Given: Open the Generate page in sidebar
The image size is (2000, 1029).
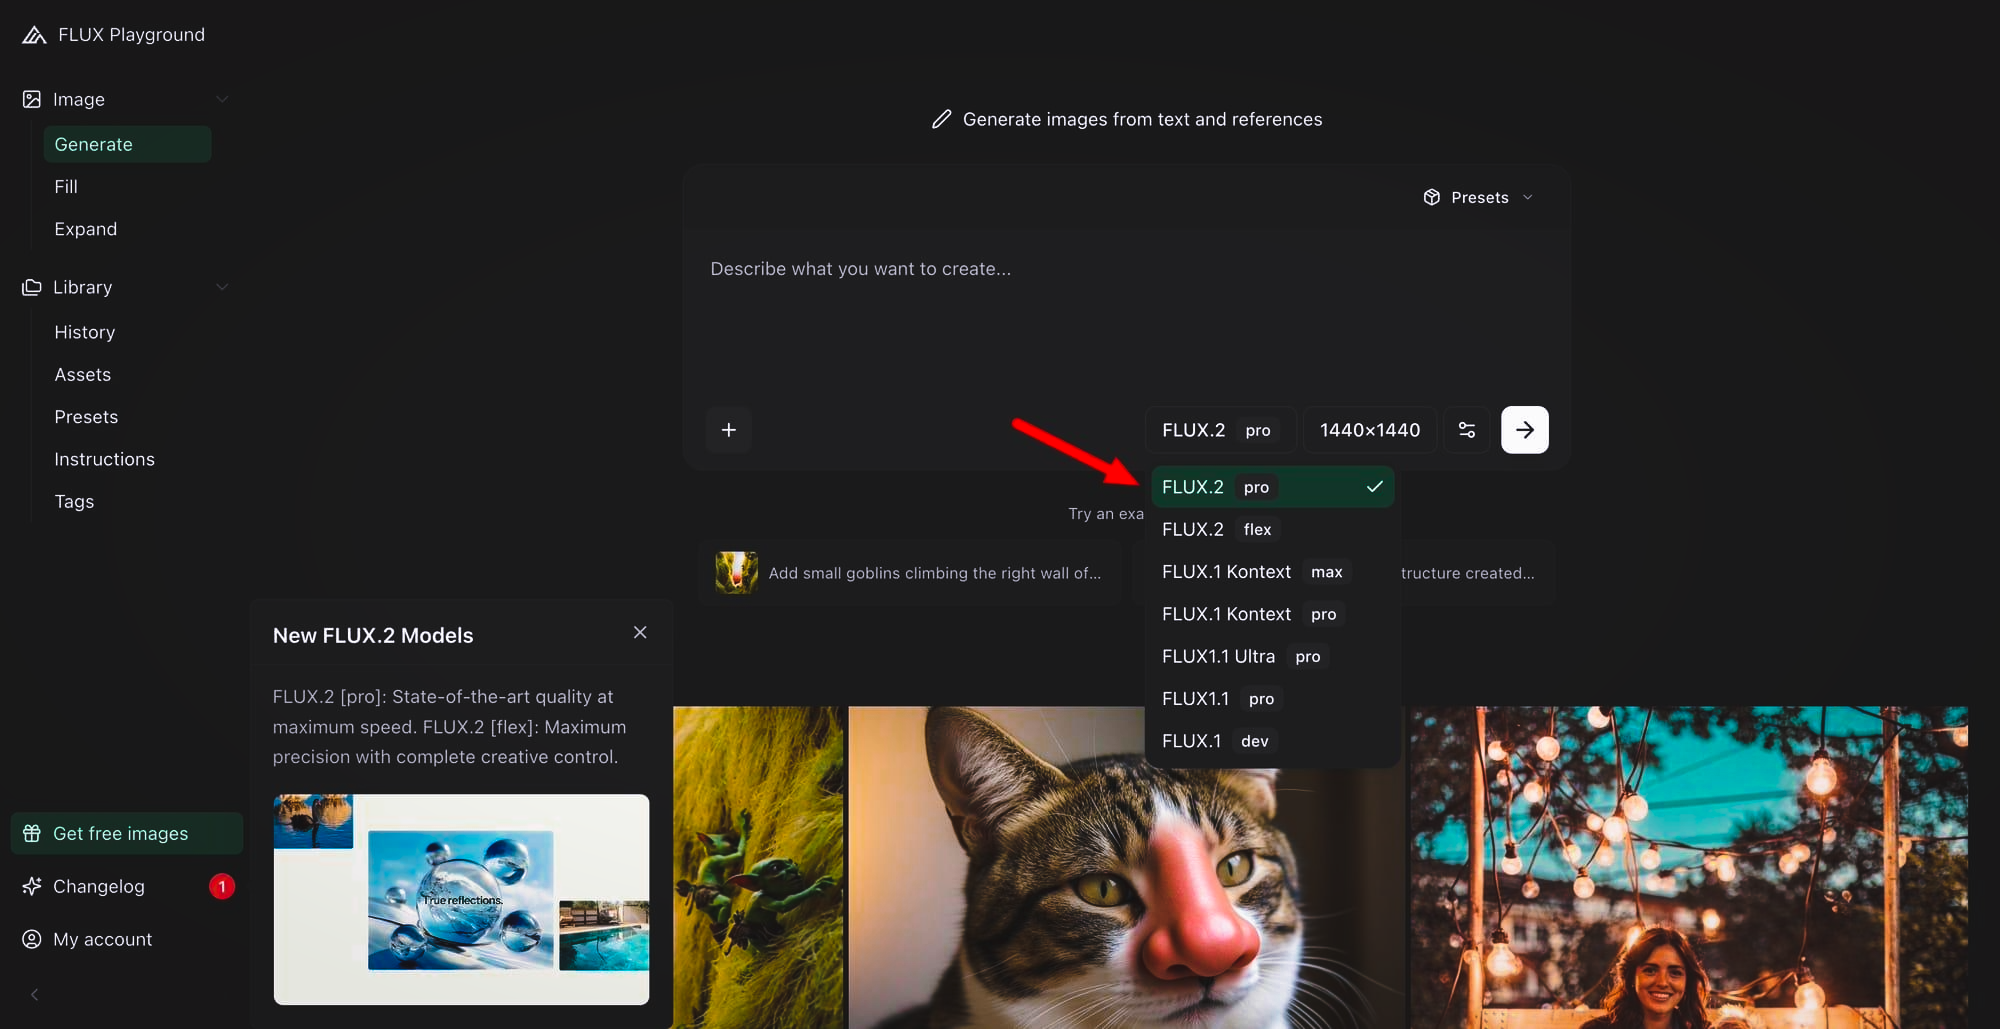Looking at the screenshot, I should pyautogui.click(x=127, y=144).
